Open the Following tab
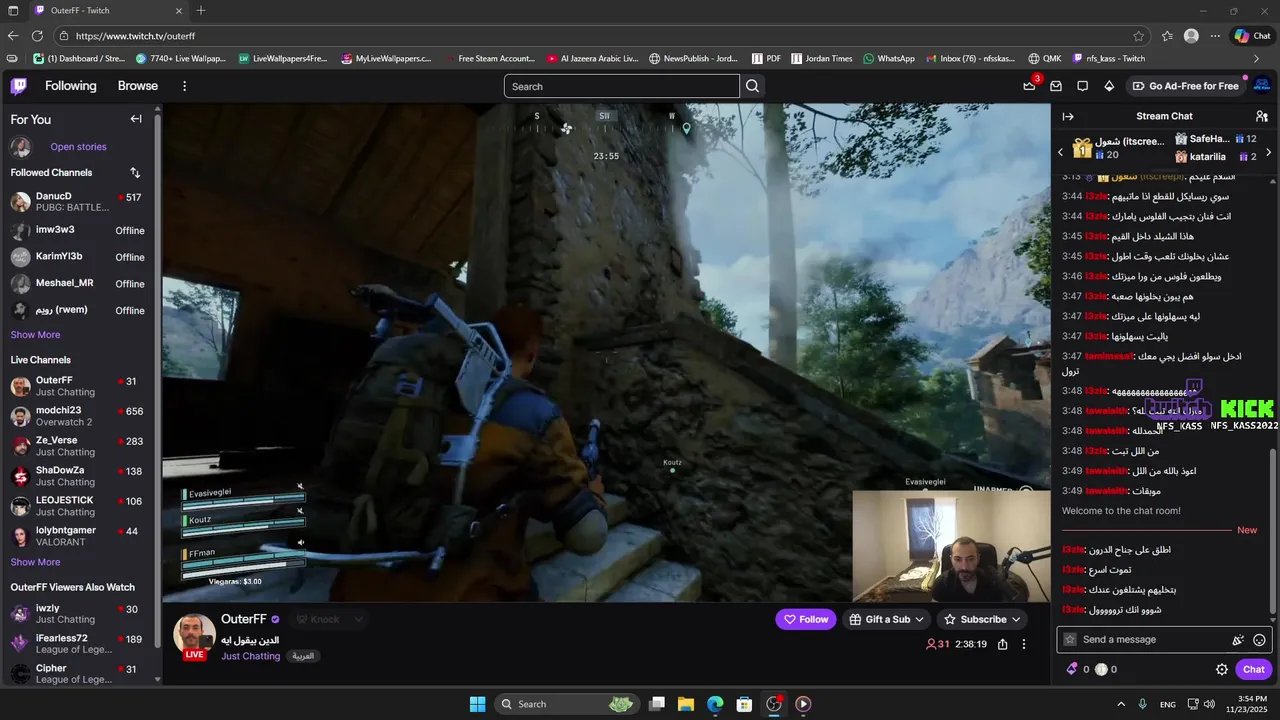Viewport: 1280px width, 720px height. click(x=71, y=86)
